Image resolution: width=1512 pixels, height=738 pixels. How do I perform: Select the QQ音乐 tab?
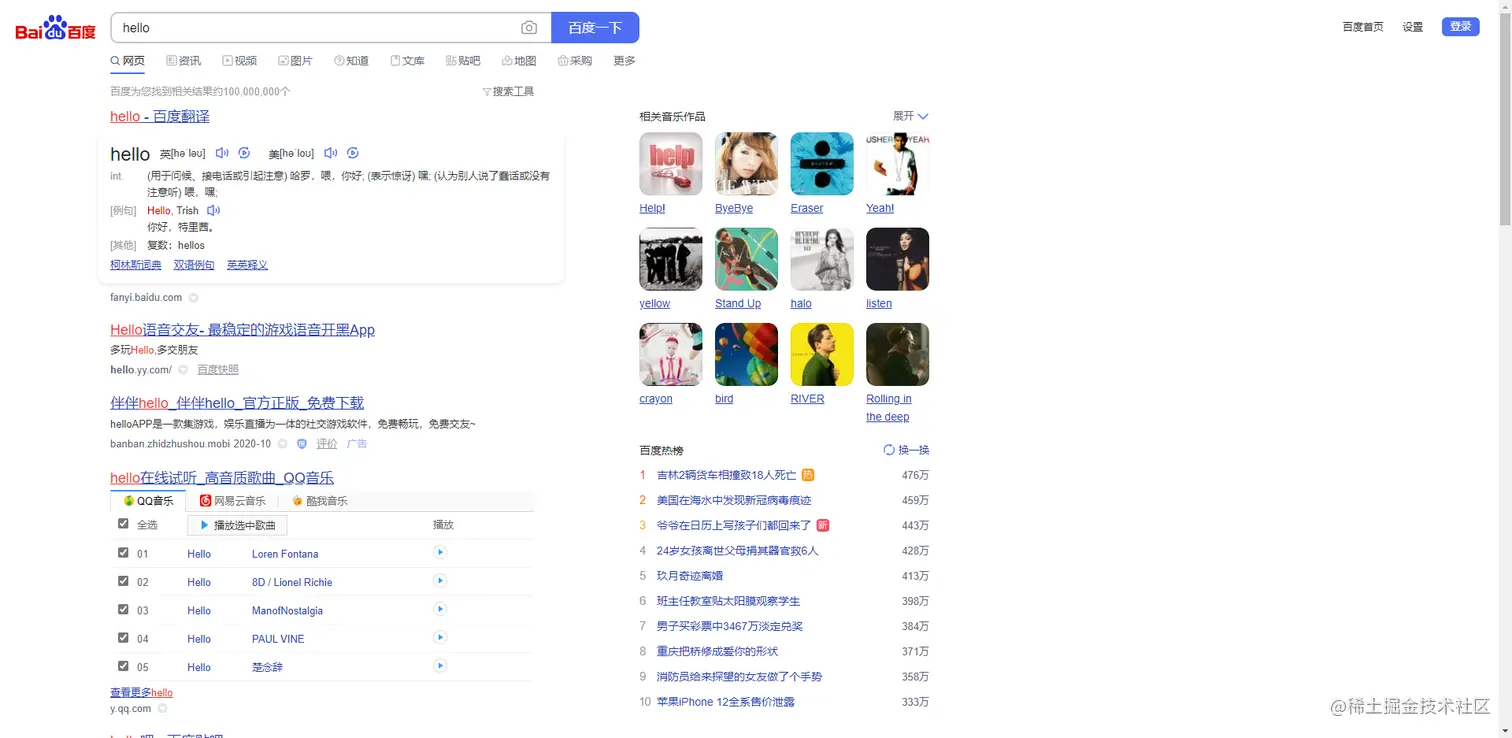pyautogui.click(x=148, y=501)
